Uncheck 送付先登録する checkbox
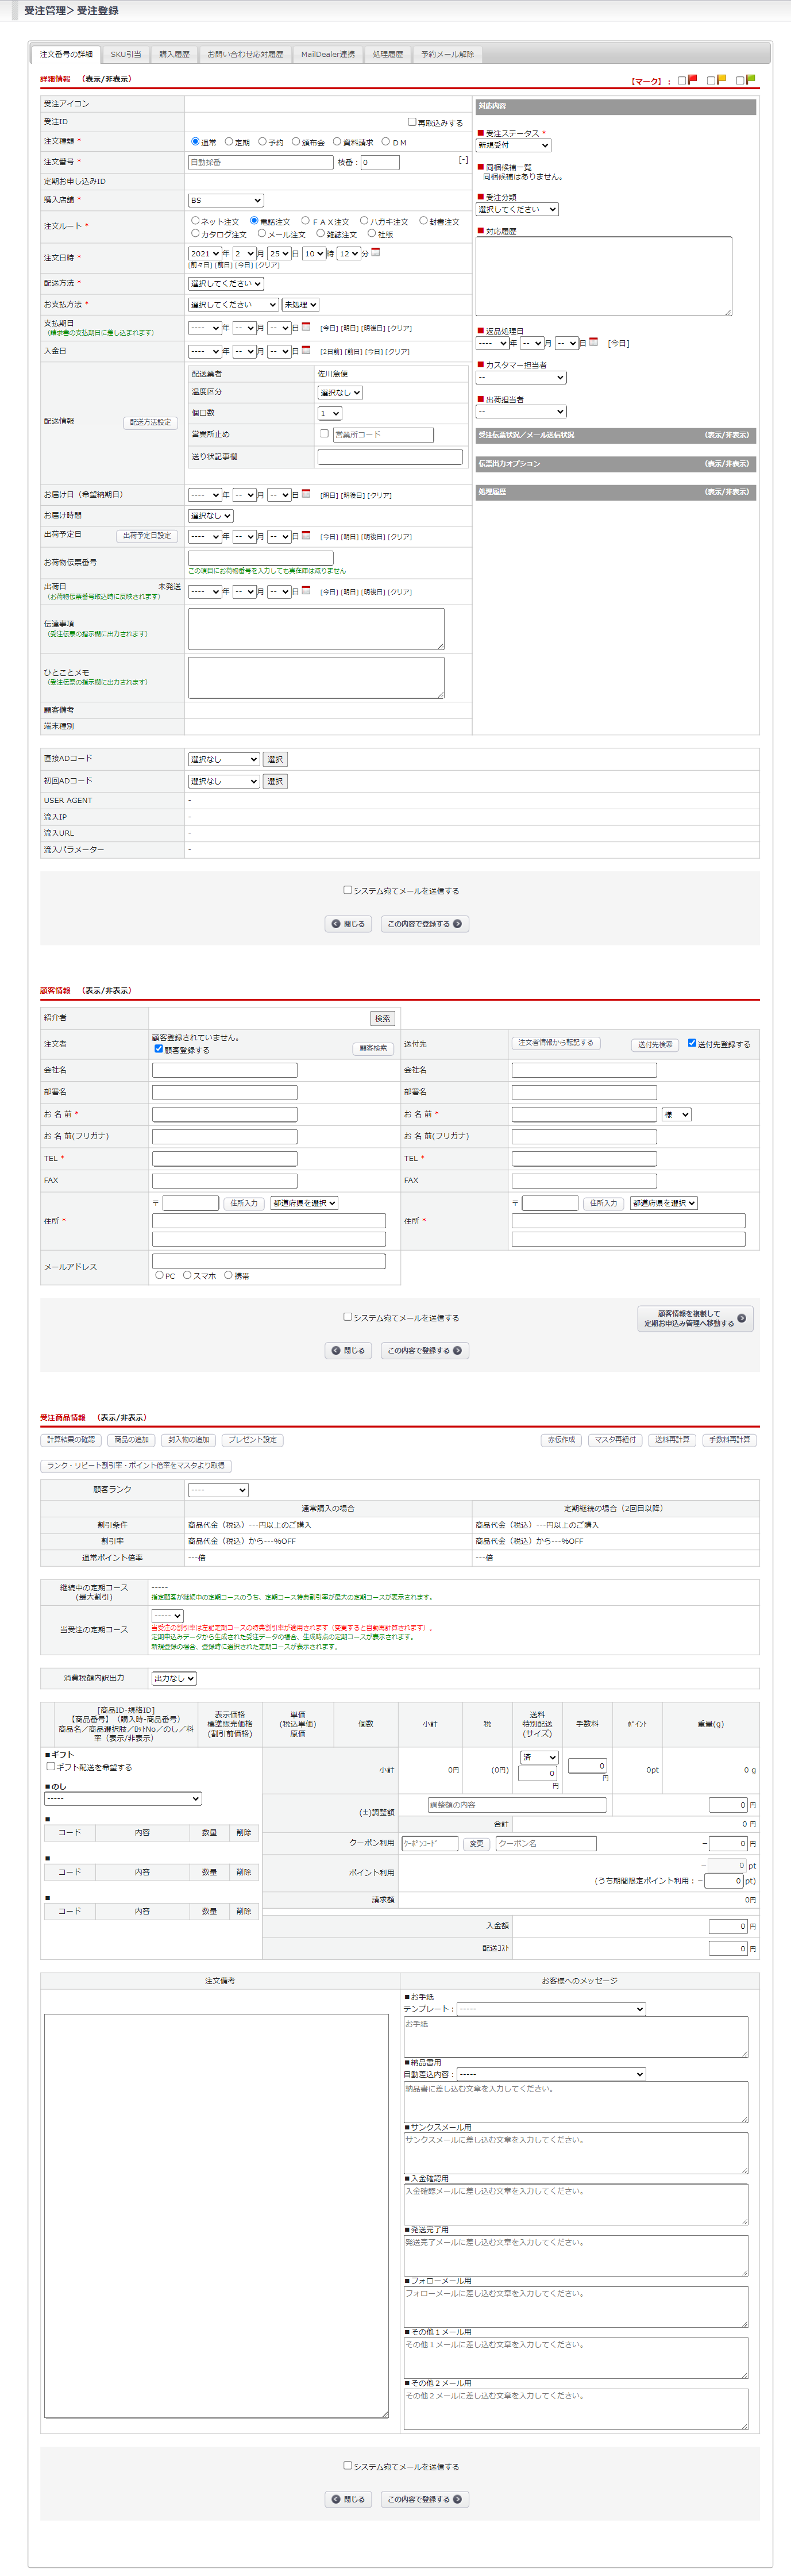This screenshot has width=791, height=2576. (x=691, y=1043)
